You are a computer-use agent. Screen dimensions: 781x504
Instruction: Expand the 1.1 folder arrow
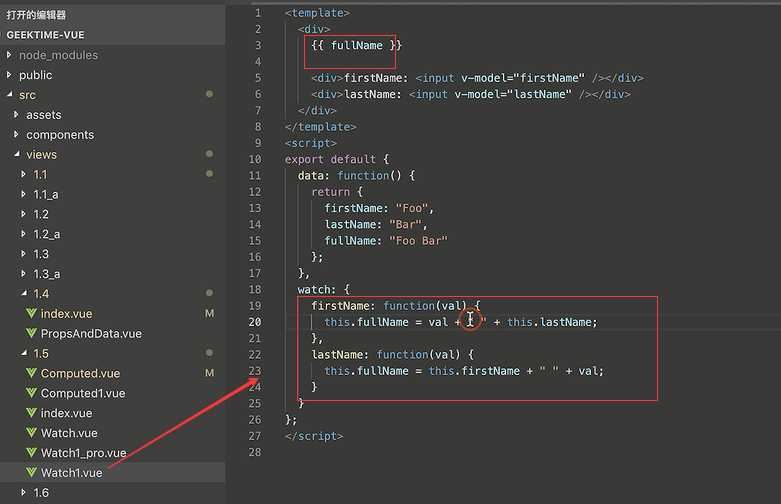click(x=23, y=174)
